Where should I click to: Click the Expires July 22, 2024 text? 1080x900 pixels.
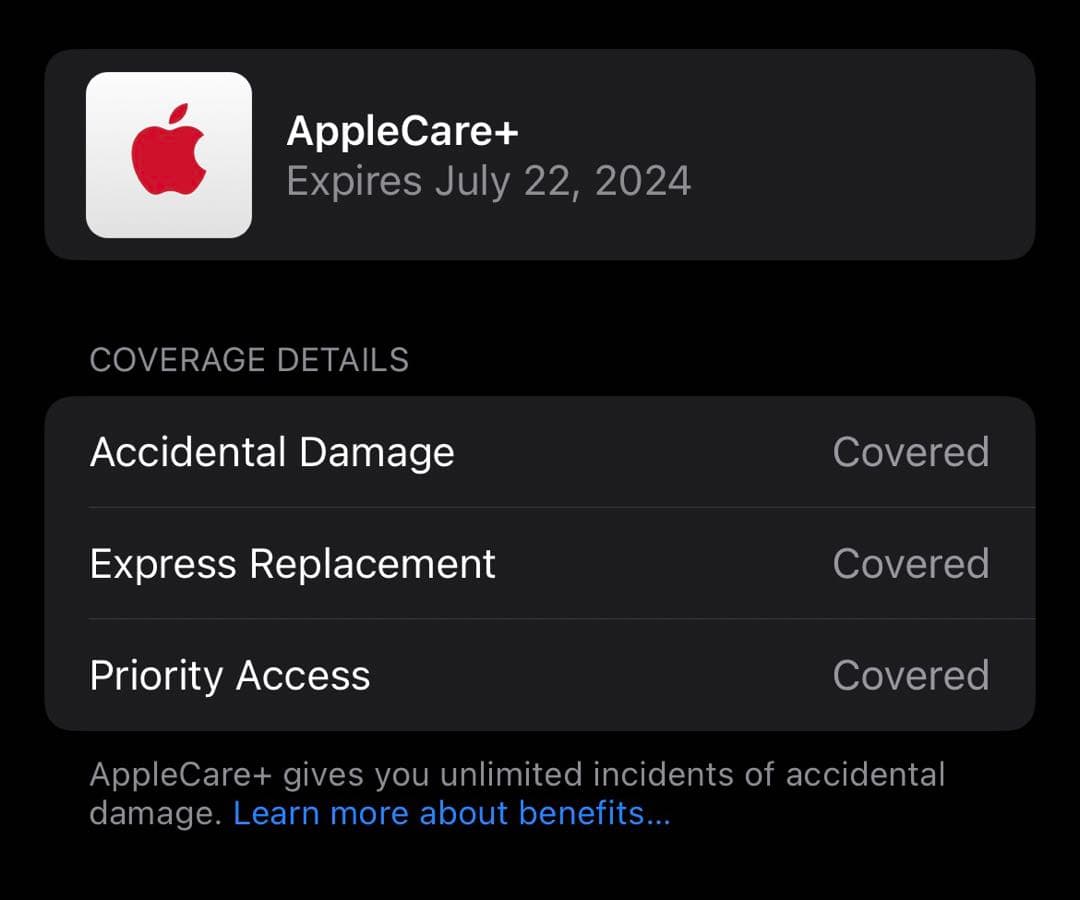[x=489, y=181]
